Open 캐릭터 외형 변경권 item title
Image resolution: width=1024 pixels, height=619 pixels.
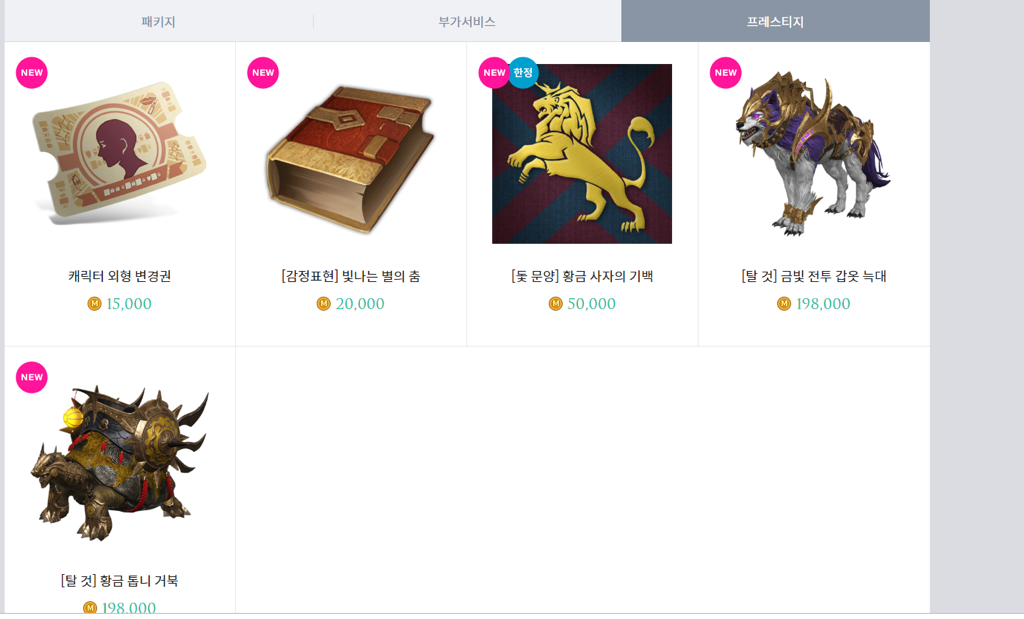tap(120, 276)
